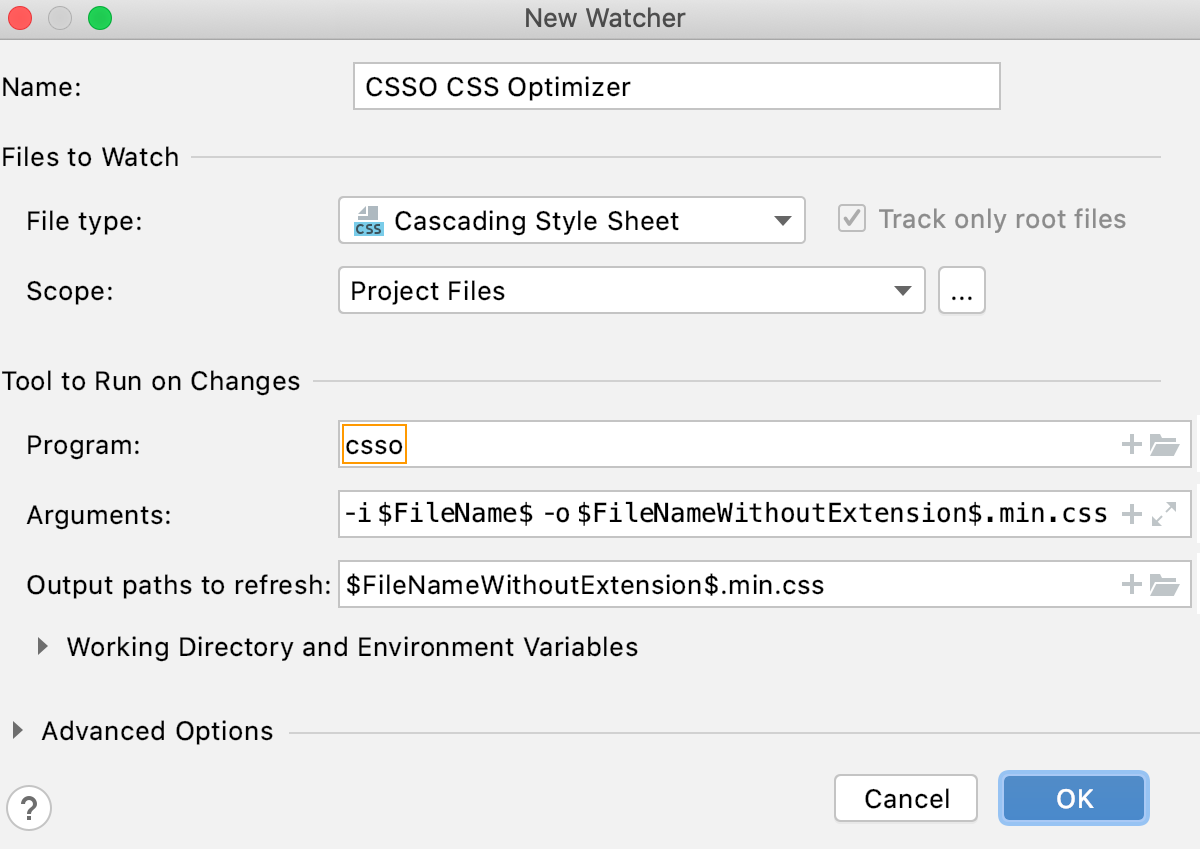Open the folder browse icon for Output paths

pos(1166,584)
